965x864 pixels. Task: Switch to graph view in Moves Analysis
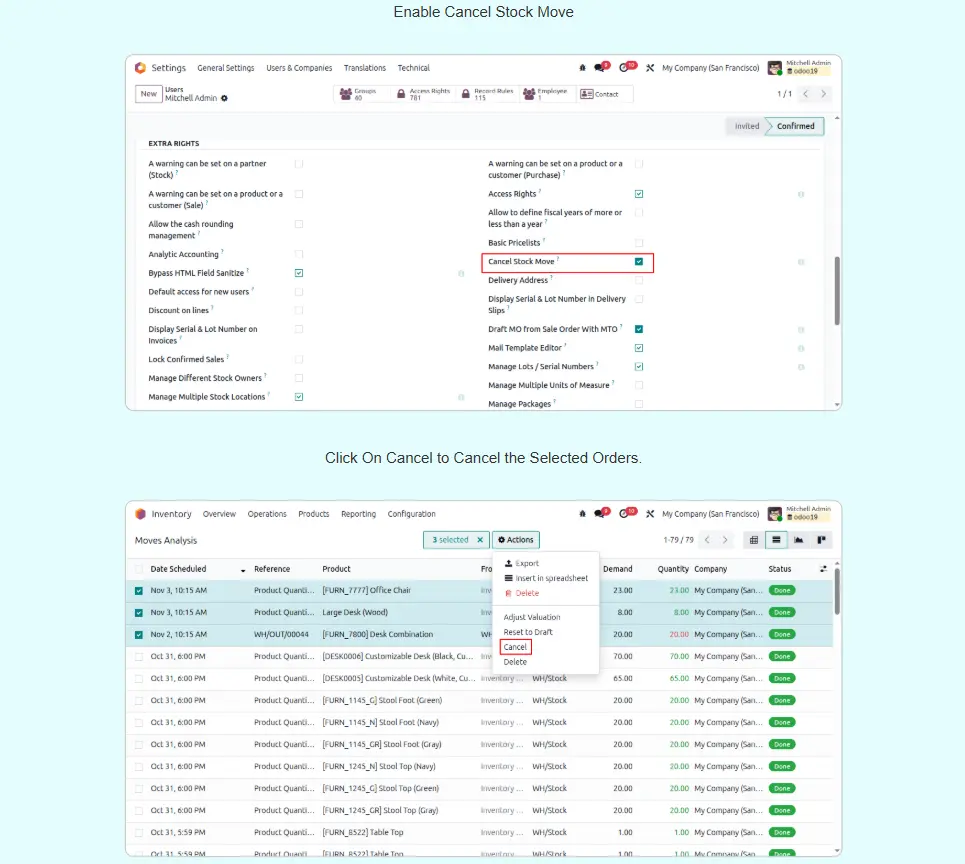pyautogui.click(x=799, y=540)
